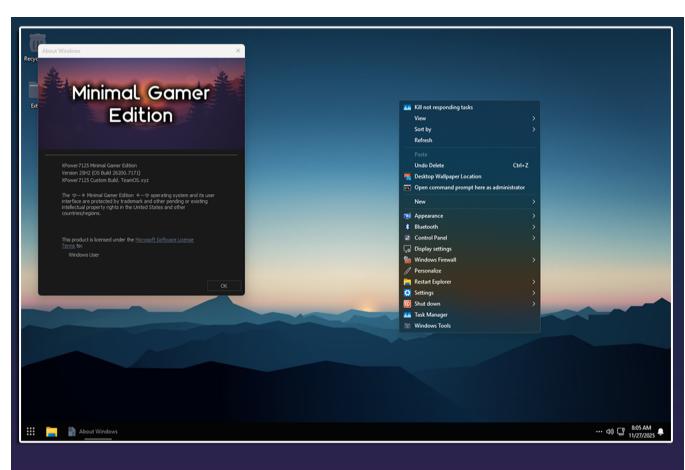The image size is (685, 470).
Task: Click the Settings gear icon in the menu
Action: 407,293
